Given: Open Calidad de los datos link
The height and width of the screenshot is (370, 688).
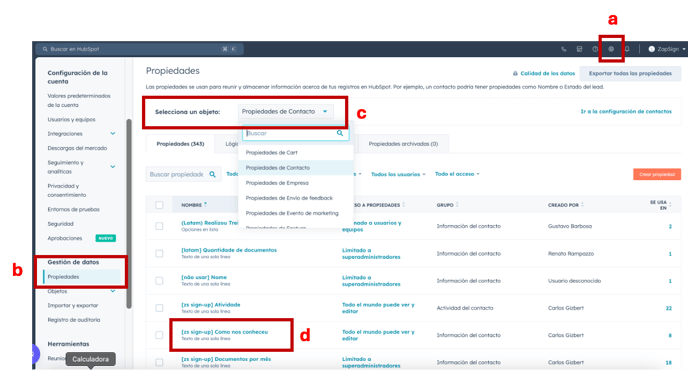Looking at the screenshot, I should click(548, 74).
